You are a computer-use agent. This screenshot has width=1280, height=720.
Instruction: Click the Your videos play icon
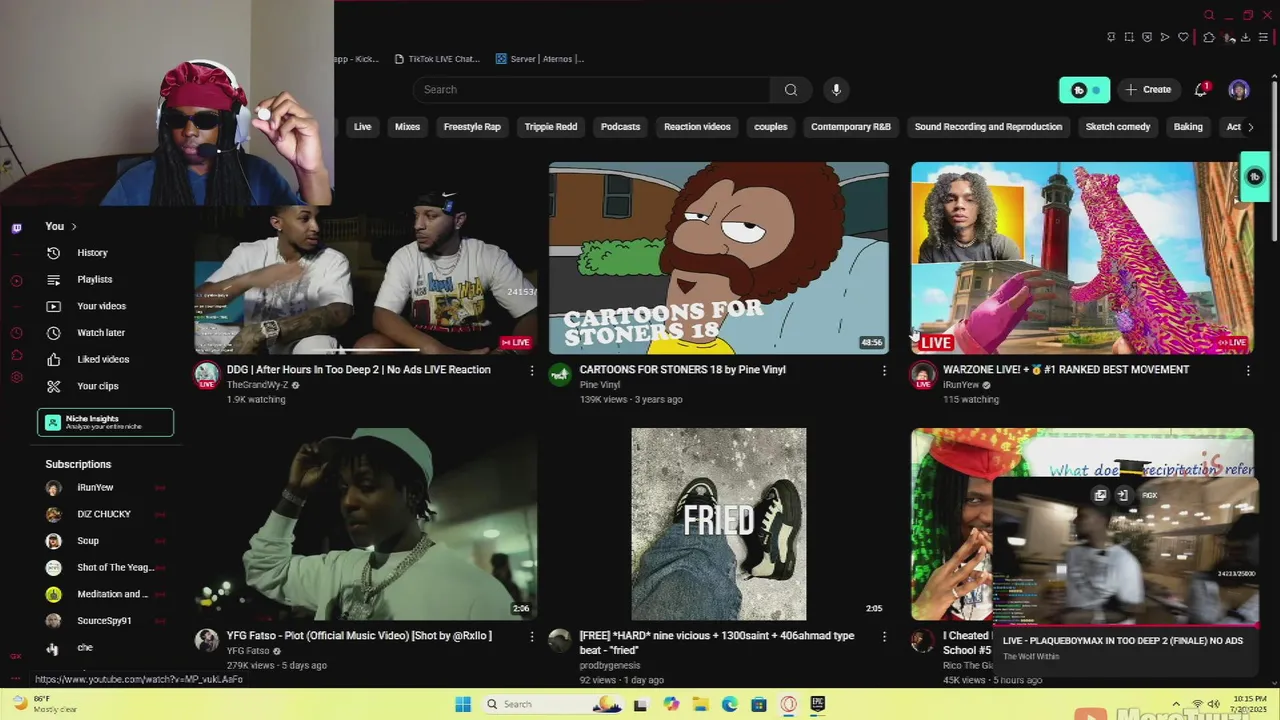(54, 306)
